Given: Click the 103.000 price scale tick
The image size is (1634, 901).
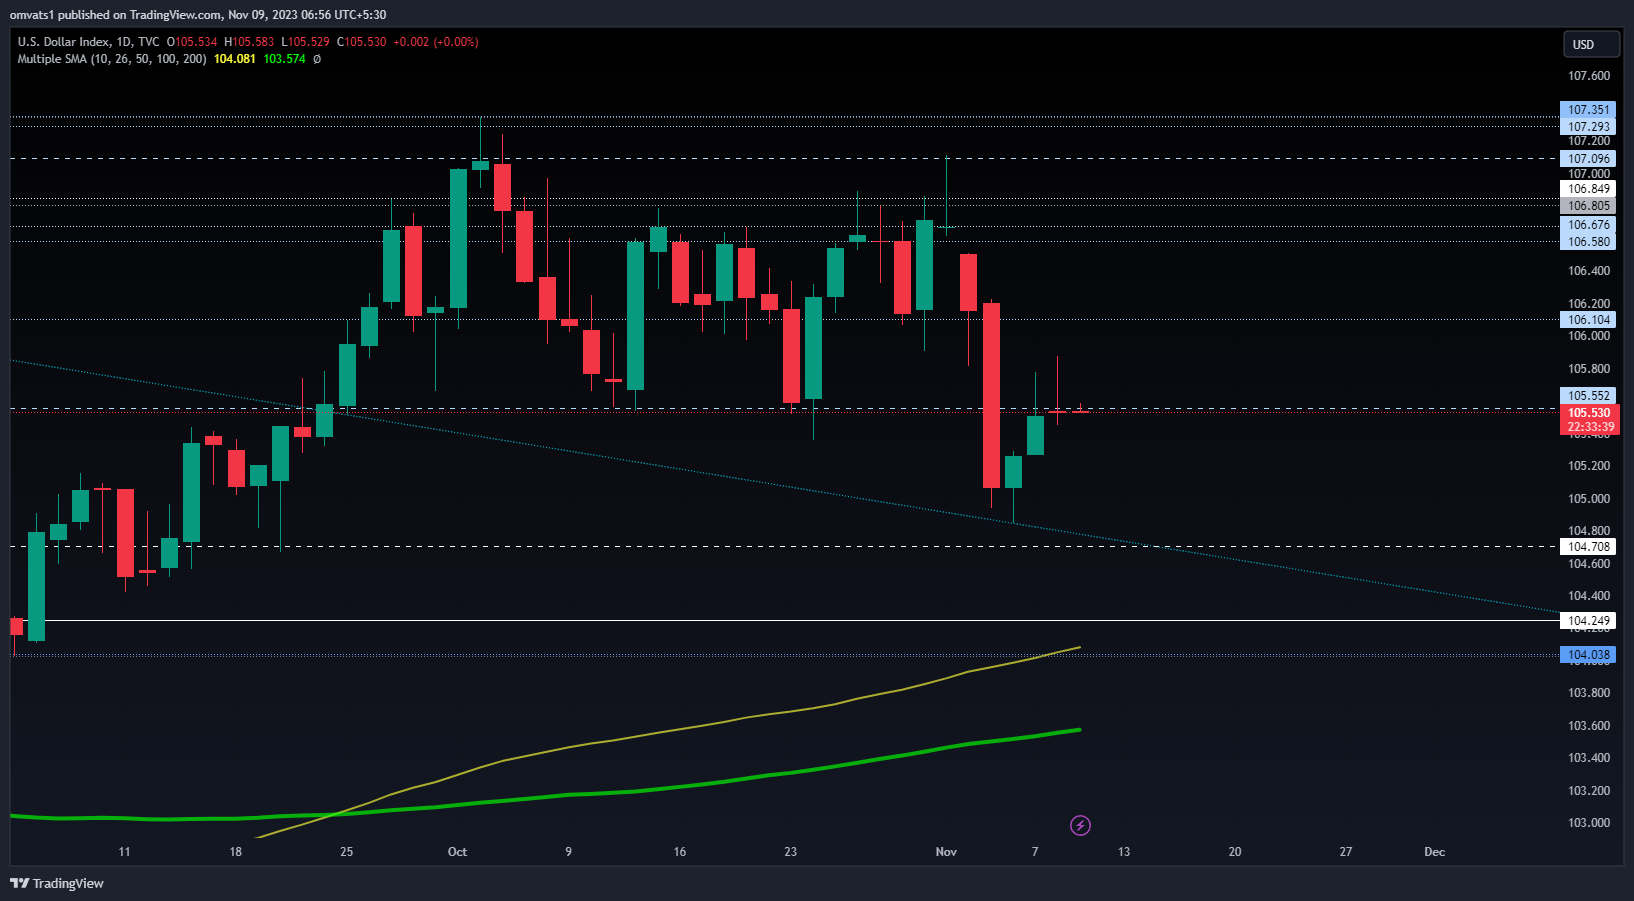Looking at the screenshot, I should pyautogui.click(x=1589, y=823).
